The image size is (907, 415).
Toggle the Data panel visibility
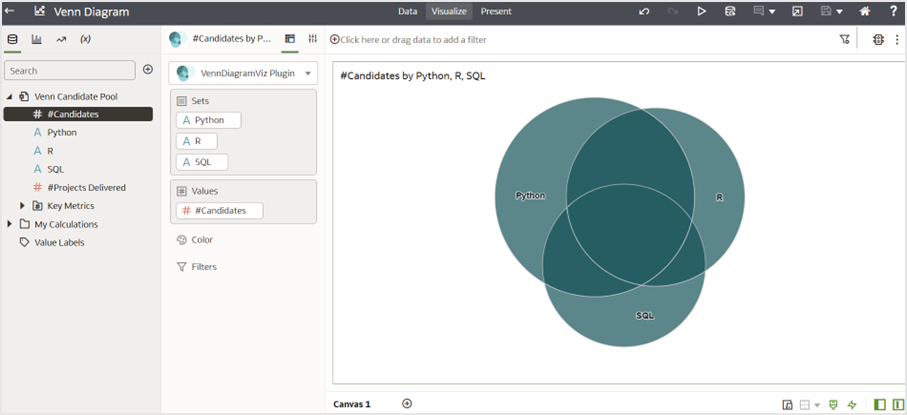pyautogui.click(x=880, y=405)
